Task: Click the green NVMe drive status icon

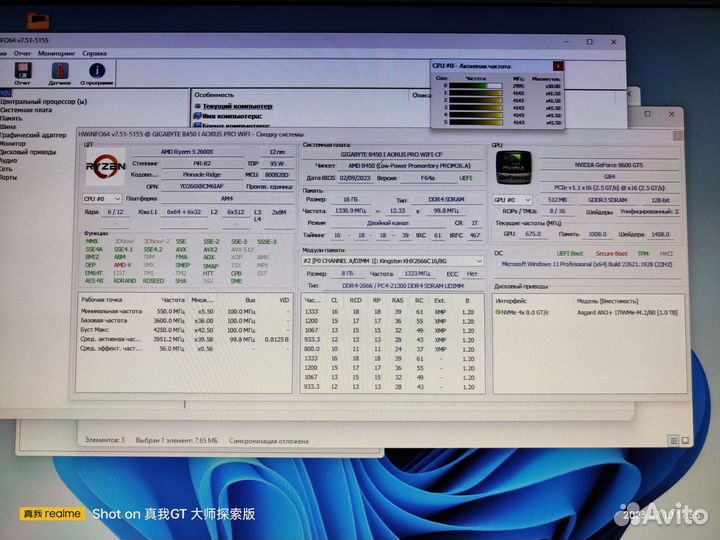Action: pos(498,312)
